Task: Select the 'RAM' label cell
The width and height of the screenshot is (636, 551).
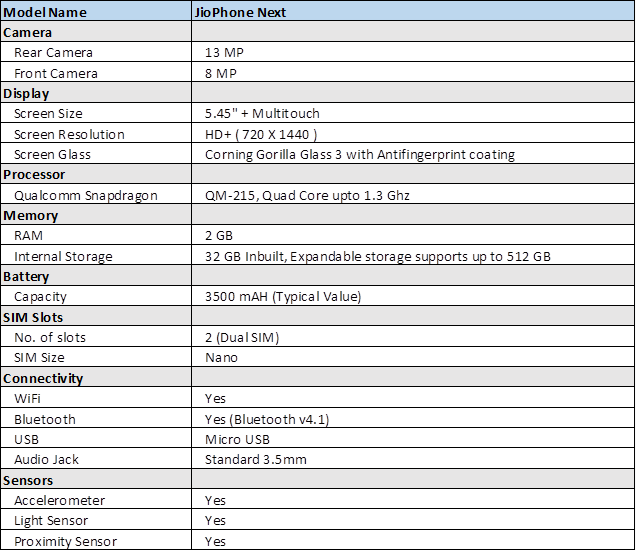Action: tap(96, 235)
